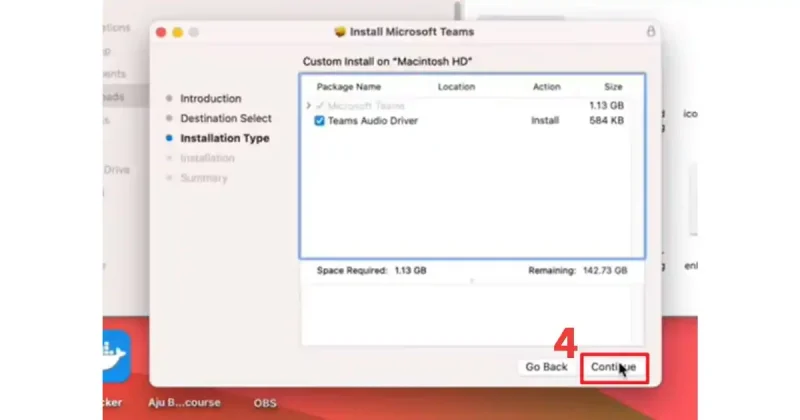Viewport: 800px width, 420px height.
Task: Click the dimmed Summary step
Action: [204, 178]
